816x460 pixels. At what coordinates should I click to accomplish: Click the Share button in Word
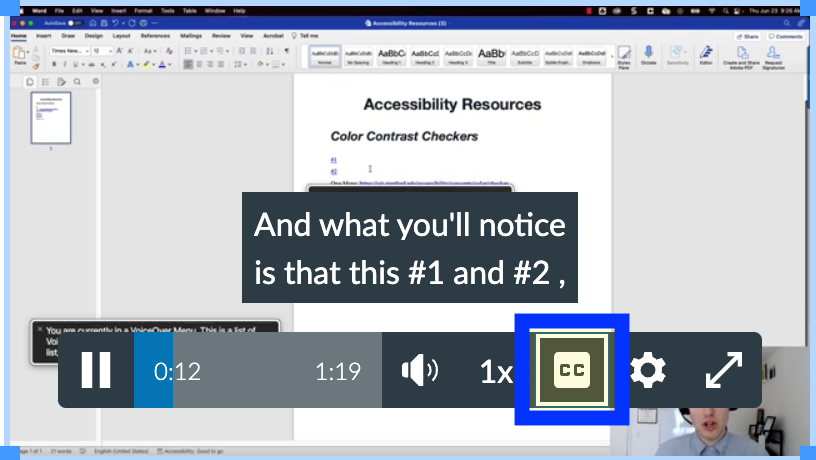tap(747, 36)
